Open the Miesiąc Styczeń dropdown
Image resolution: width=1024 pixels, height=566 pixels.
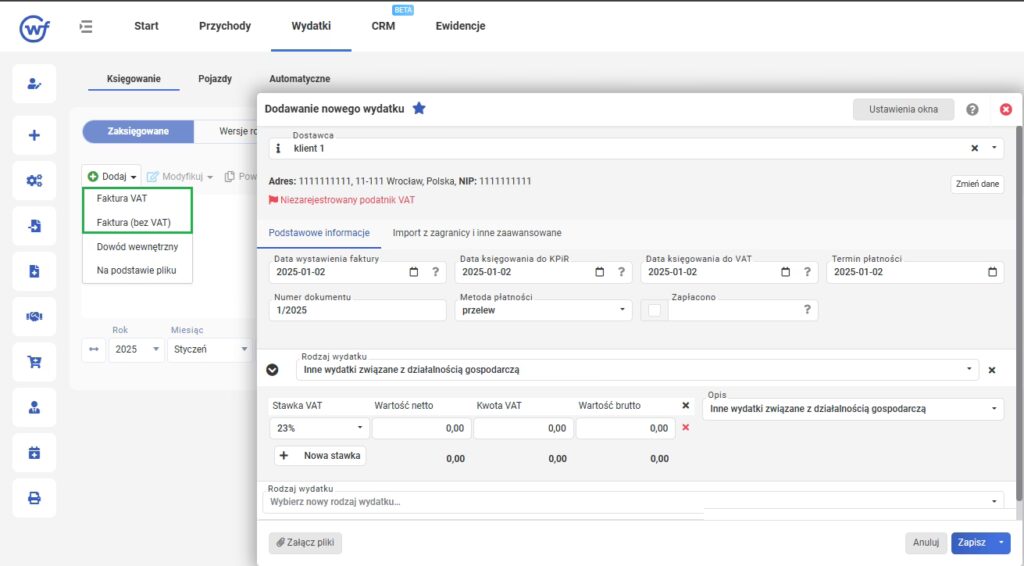210,349
